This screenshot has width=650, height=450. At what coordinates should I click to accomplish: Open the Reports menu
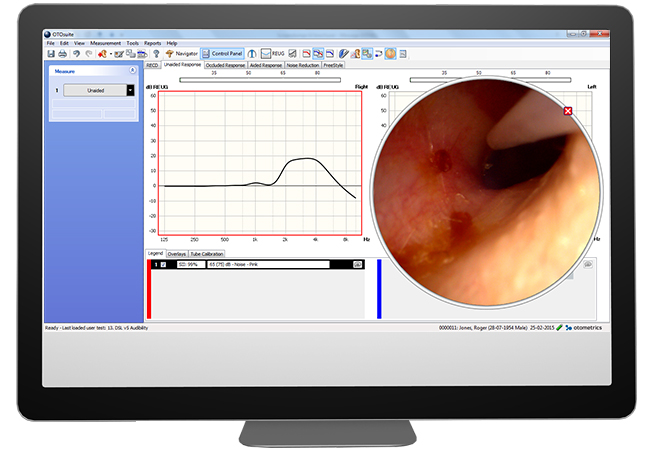pos(152,43)
